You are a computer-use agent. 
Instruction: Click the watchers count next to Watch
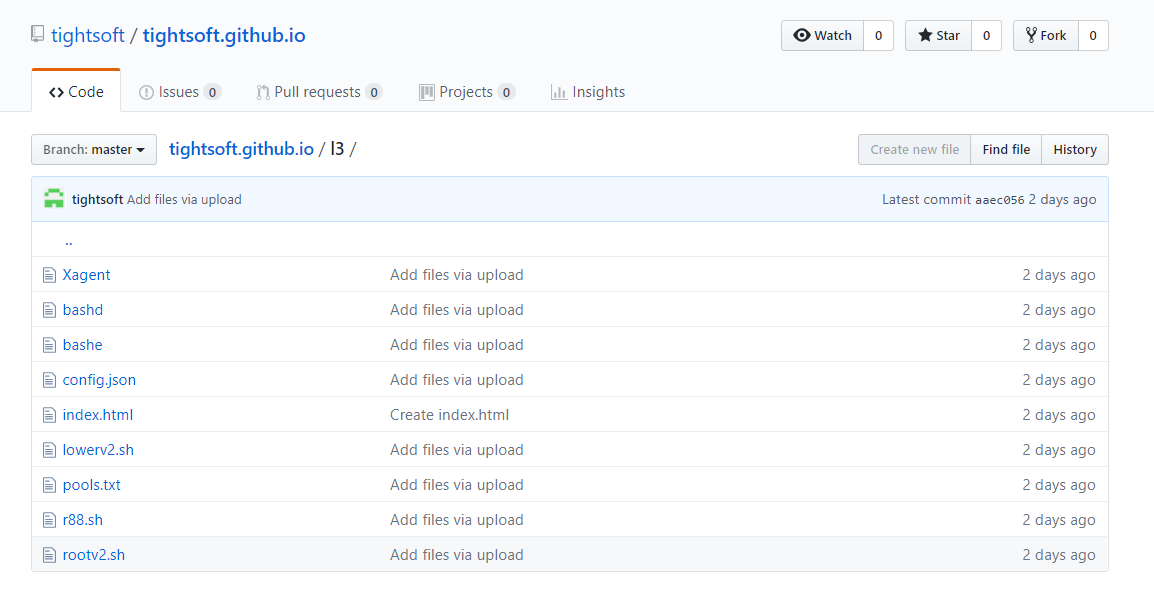[x=878, y=35]
